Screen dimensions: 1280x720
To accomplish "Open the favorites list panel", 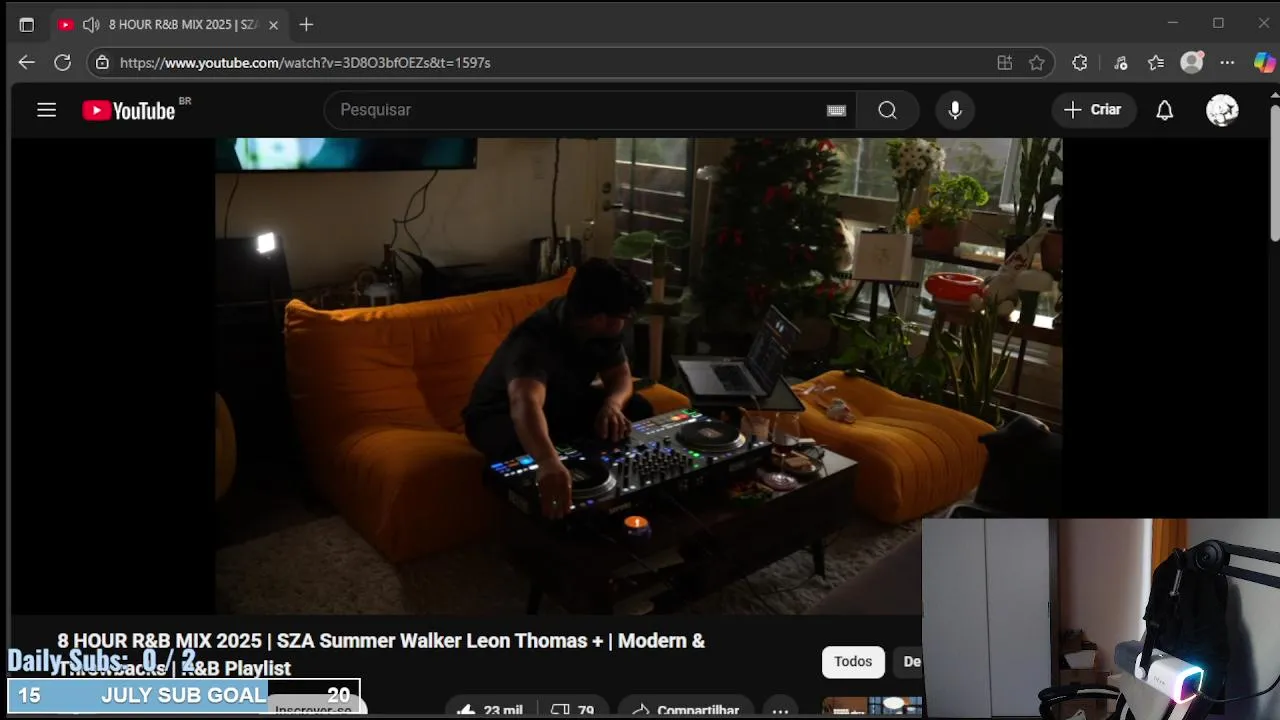I will click(x=1156, y=62).
